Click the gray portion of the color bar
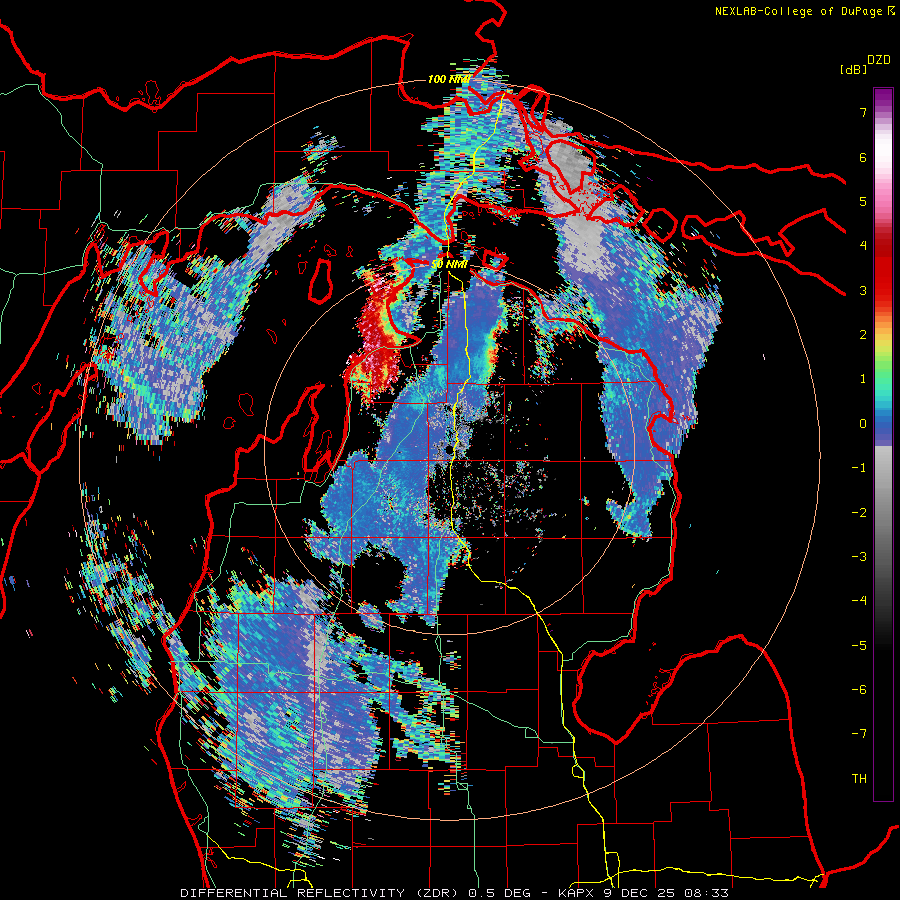This screenshot has width=900, height=900. point(883,505)
